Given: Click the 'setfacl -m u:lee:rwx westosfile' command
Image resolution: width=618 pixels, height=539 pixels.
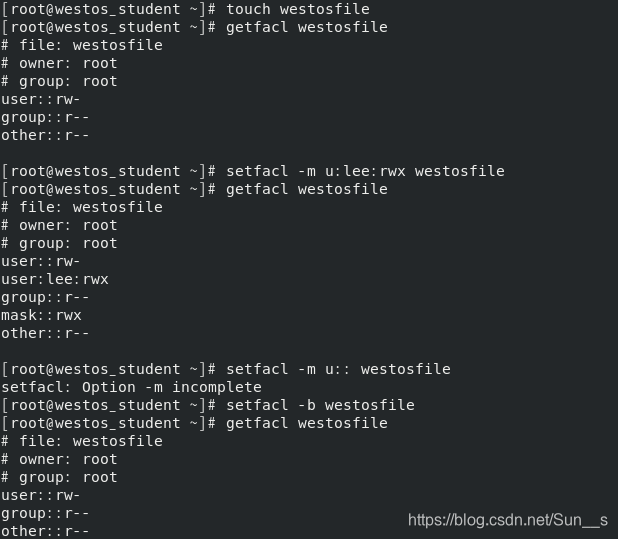Looking at the screenshot, I should (365, 171).
